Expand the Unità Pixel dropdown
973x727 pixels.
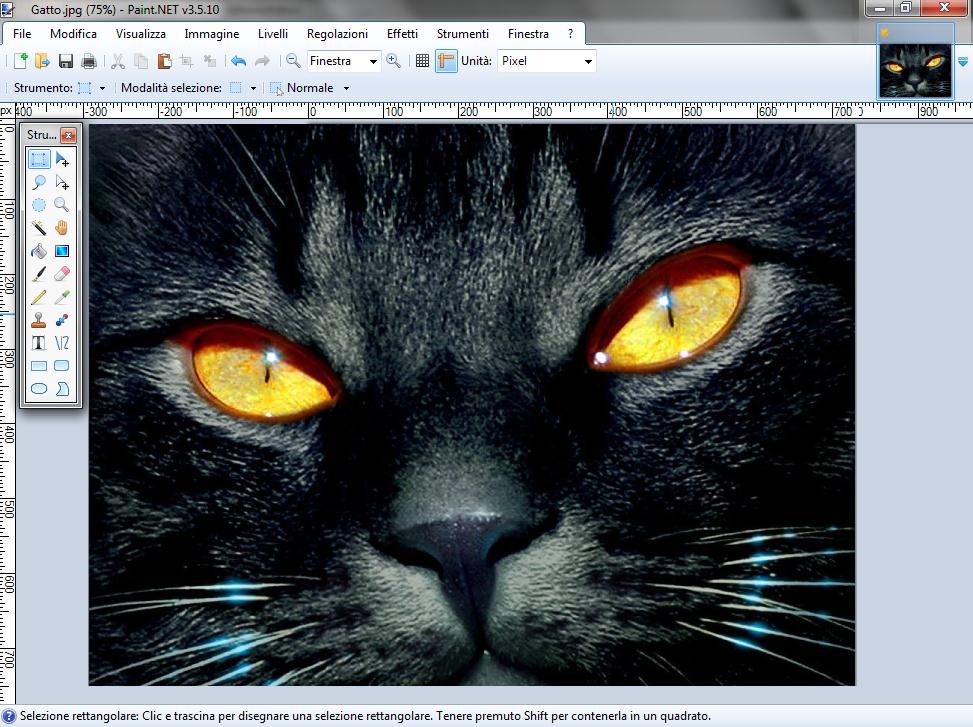click(x=588, y=62)
